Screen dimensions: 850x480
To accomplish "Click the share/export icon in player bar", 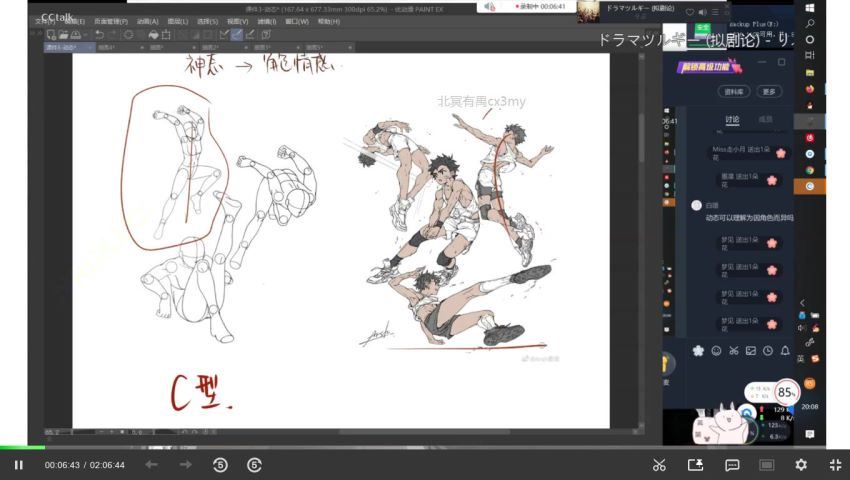I will coord(696,465).
